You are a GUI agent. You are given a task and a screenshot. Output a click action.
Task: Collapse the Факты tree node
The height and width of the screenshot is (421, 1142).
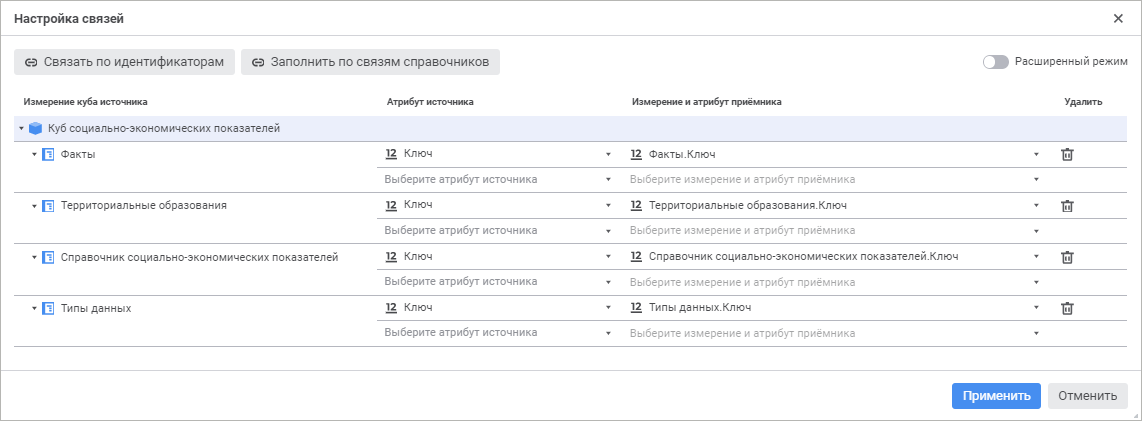pos(33,155)
